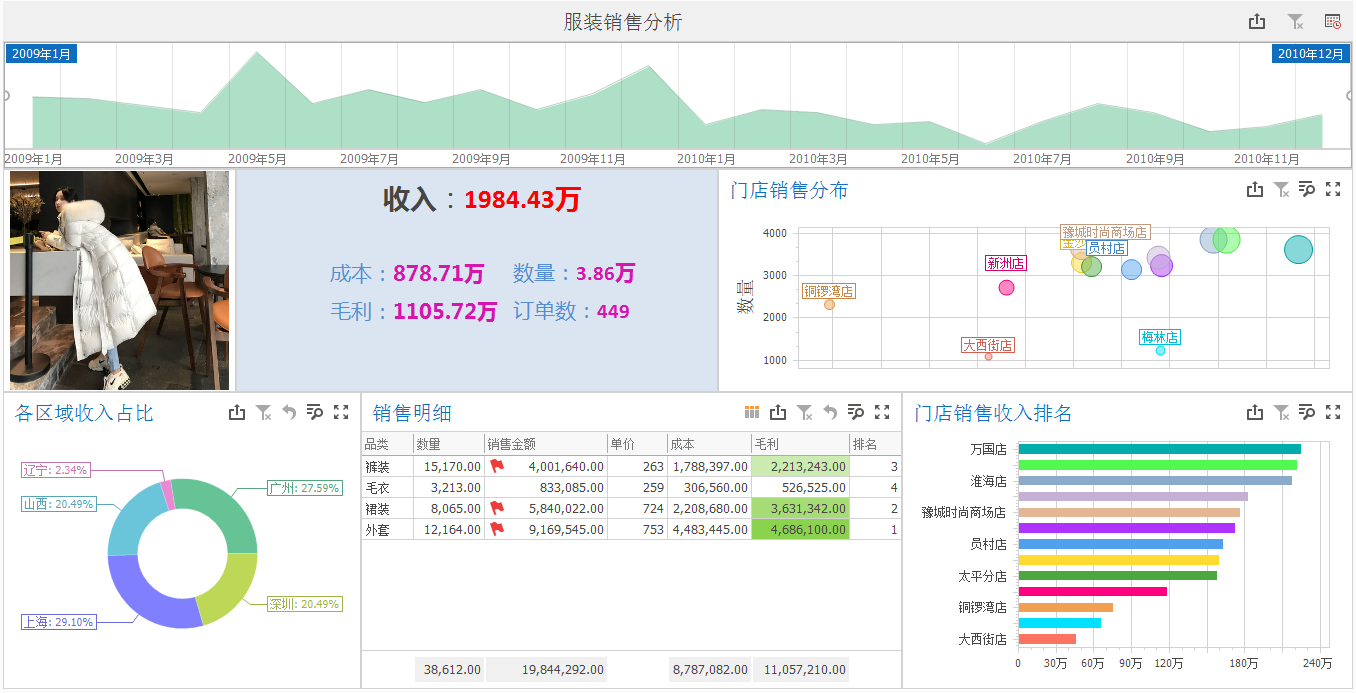Click the large teal bubble at far right

[x=1298, y=250]
